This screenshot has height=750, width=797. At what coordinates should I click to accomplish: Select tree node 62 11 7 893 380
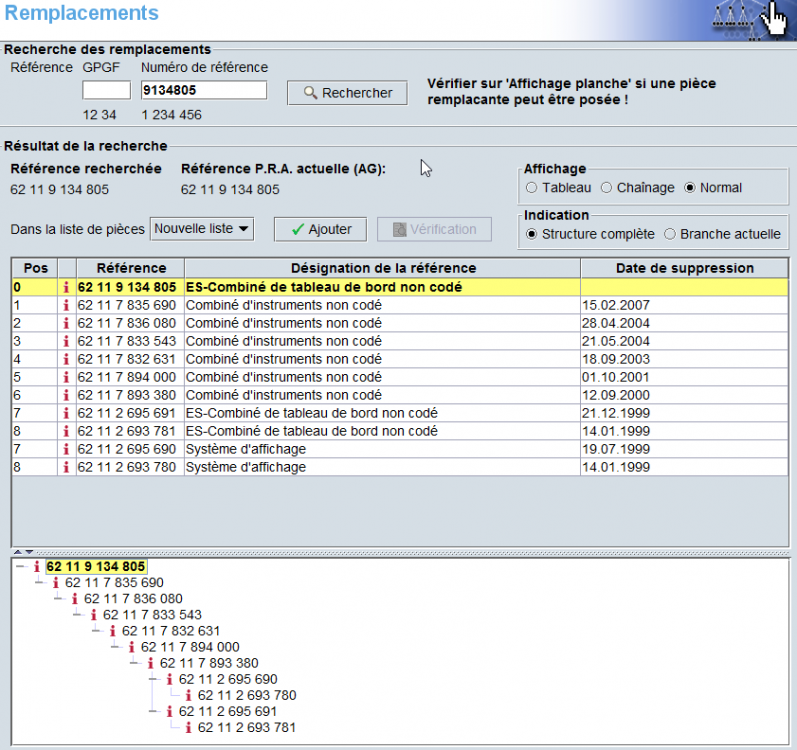click(209, 664)
